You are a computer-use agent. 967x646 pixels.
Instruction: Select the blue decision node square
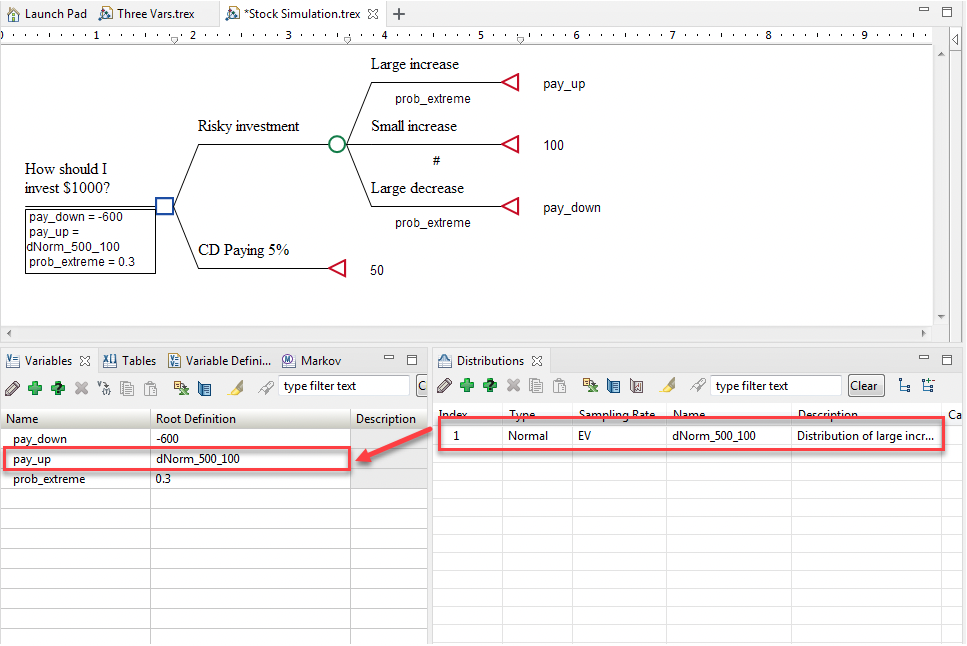pyautogui.click(x=165, y=206)
